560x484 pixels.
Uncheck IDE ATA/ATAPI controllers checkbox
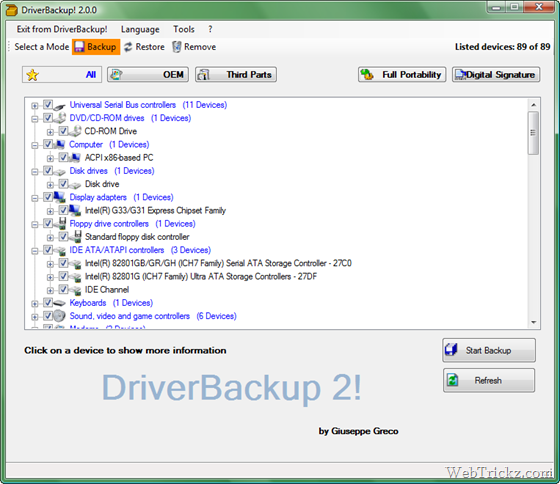click(x=48, y=250)
